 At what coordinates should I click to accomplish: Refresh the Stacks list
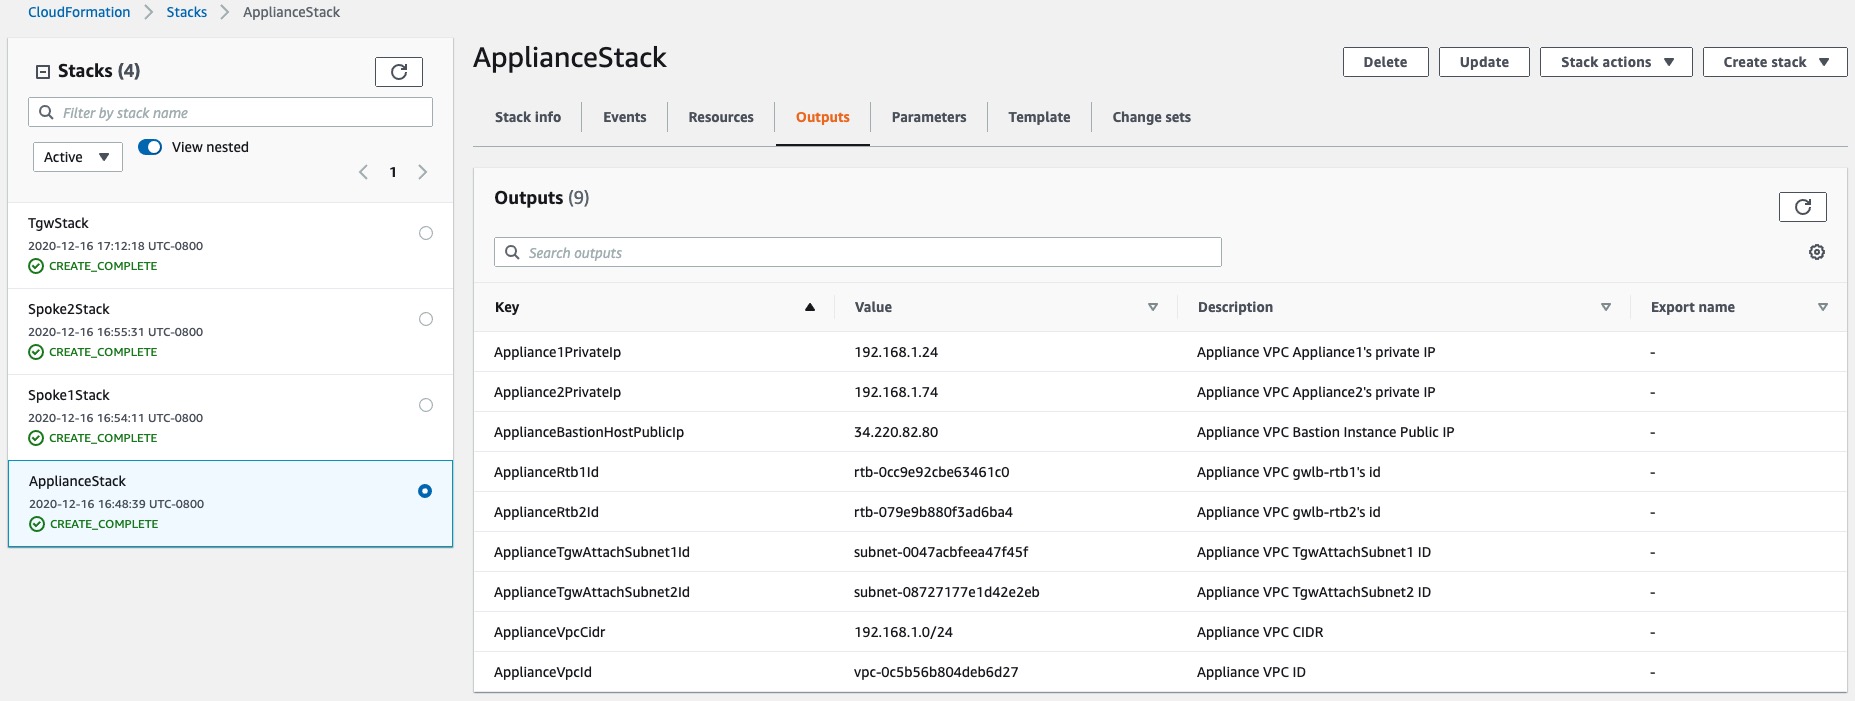coord(398,72)
